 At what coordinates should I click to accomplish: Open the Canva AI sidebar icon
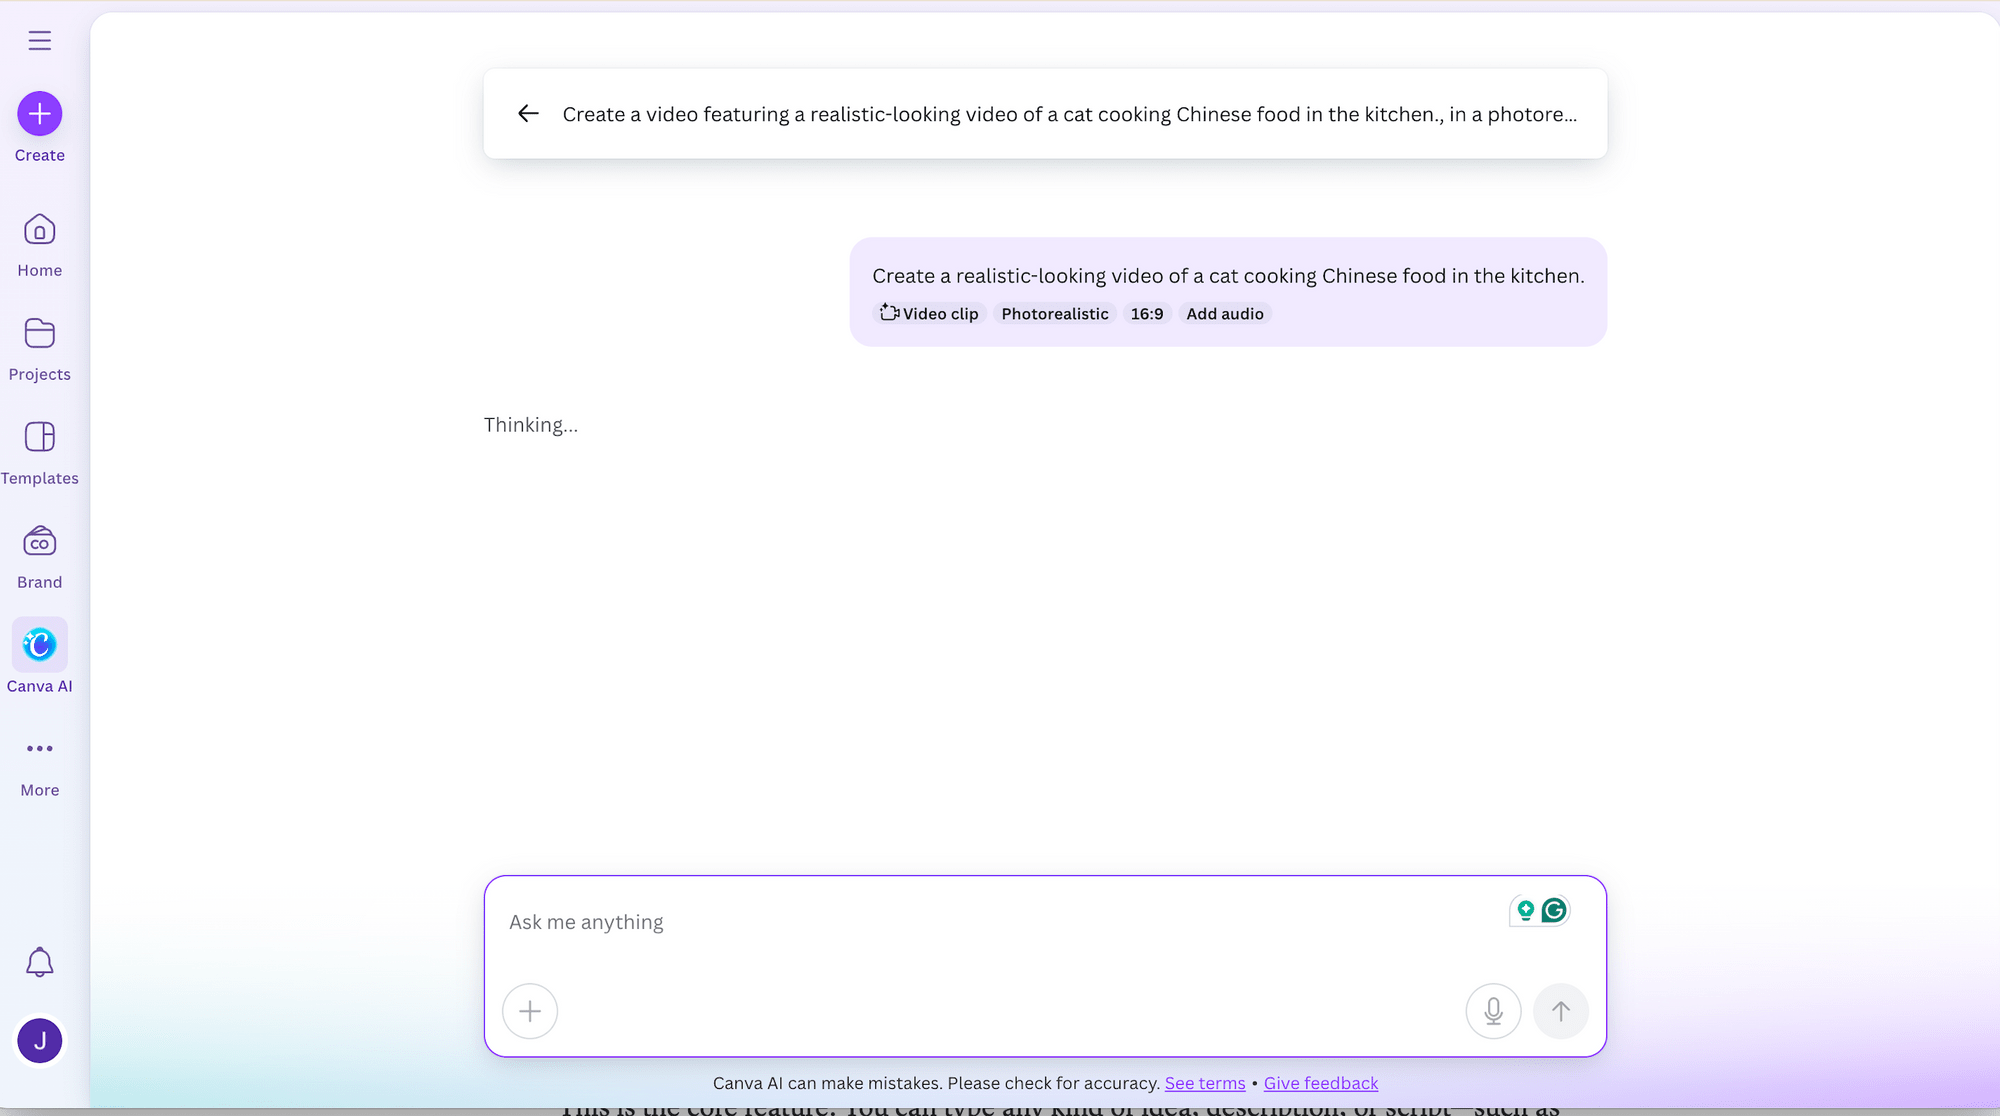point(39,644)
